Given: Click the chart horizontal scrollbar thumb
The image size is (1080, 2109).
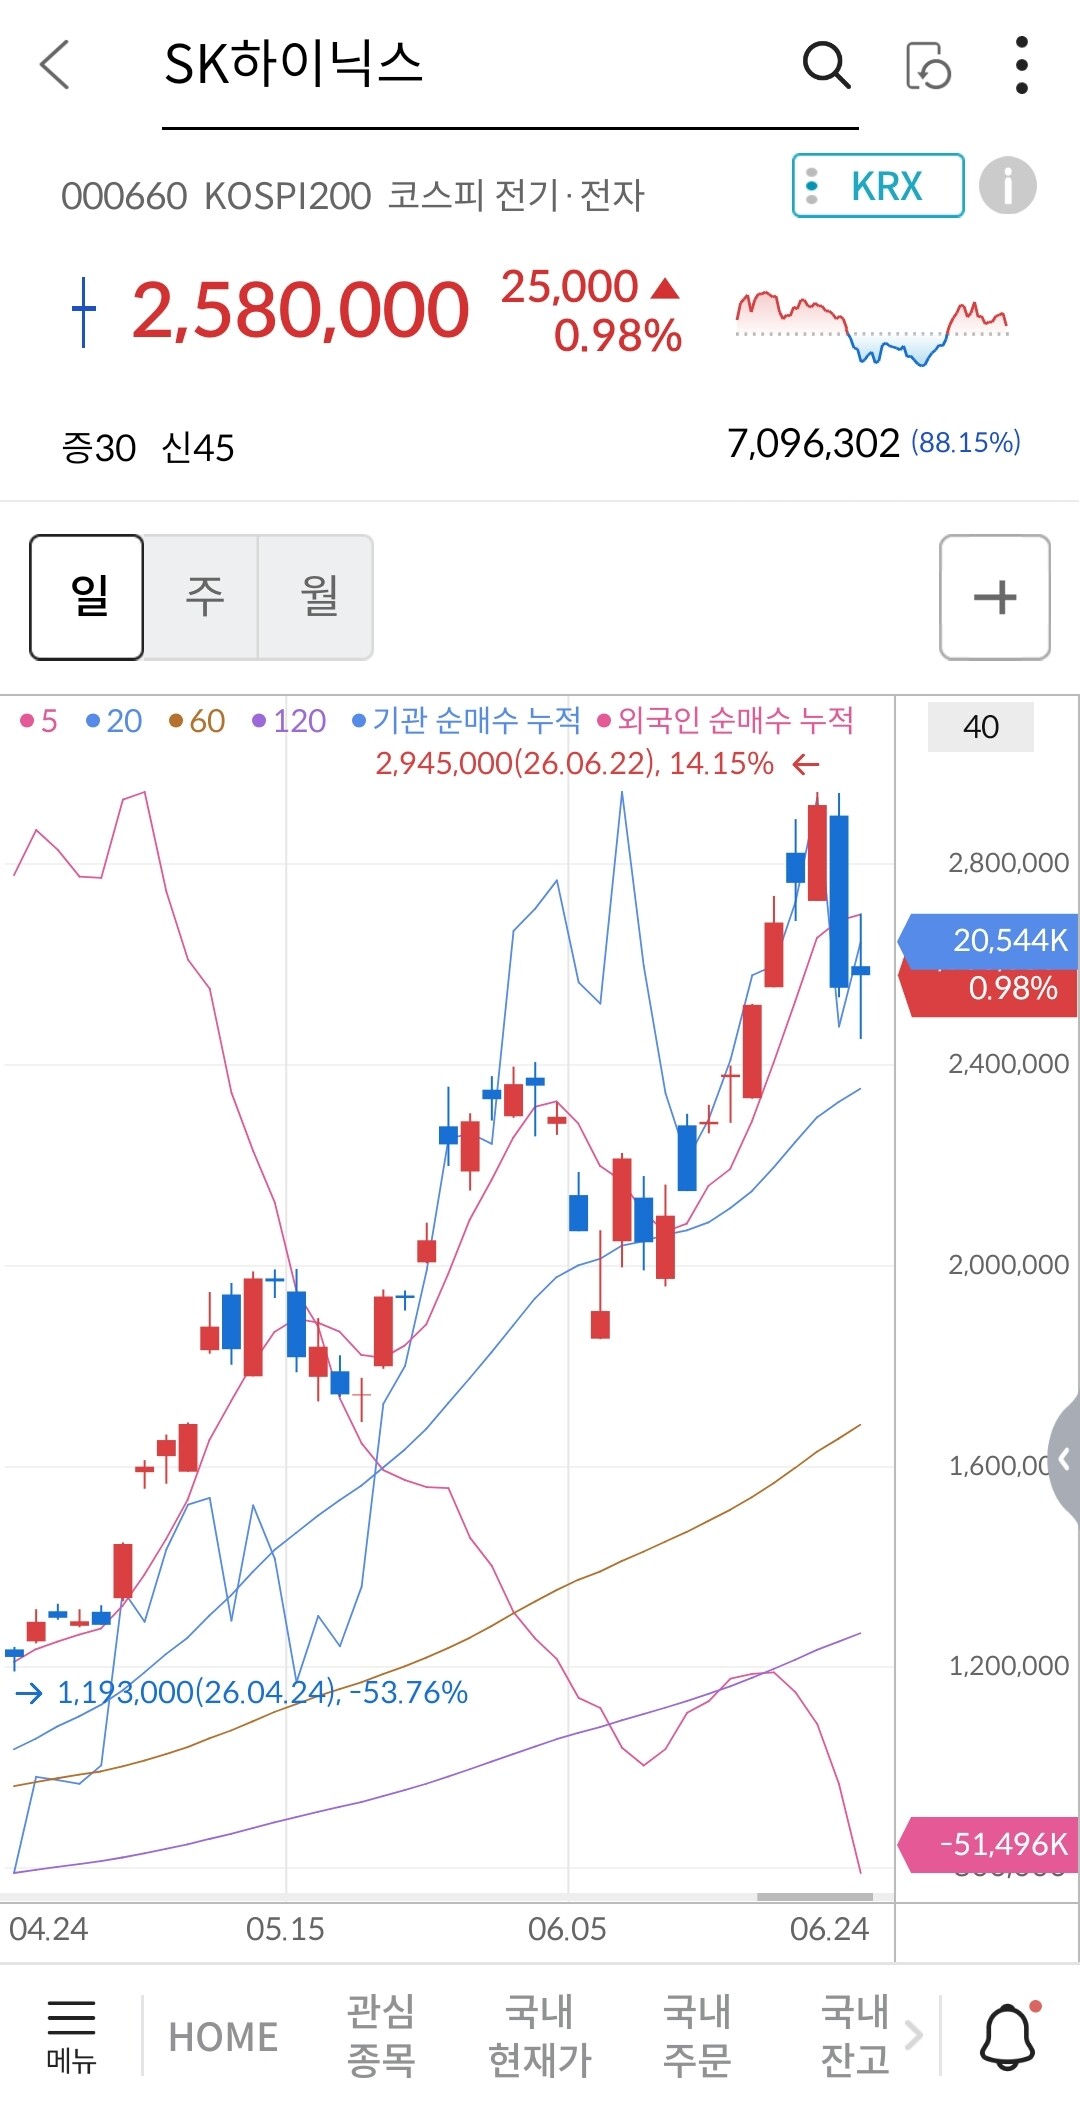Looking at the screenshot, I should click(815, 1897).
